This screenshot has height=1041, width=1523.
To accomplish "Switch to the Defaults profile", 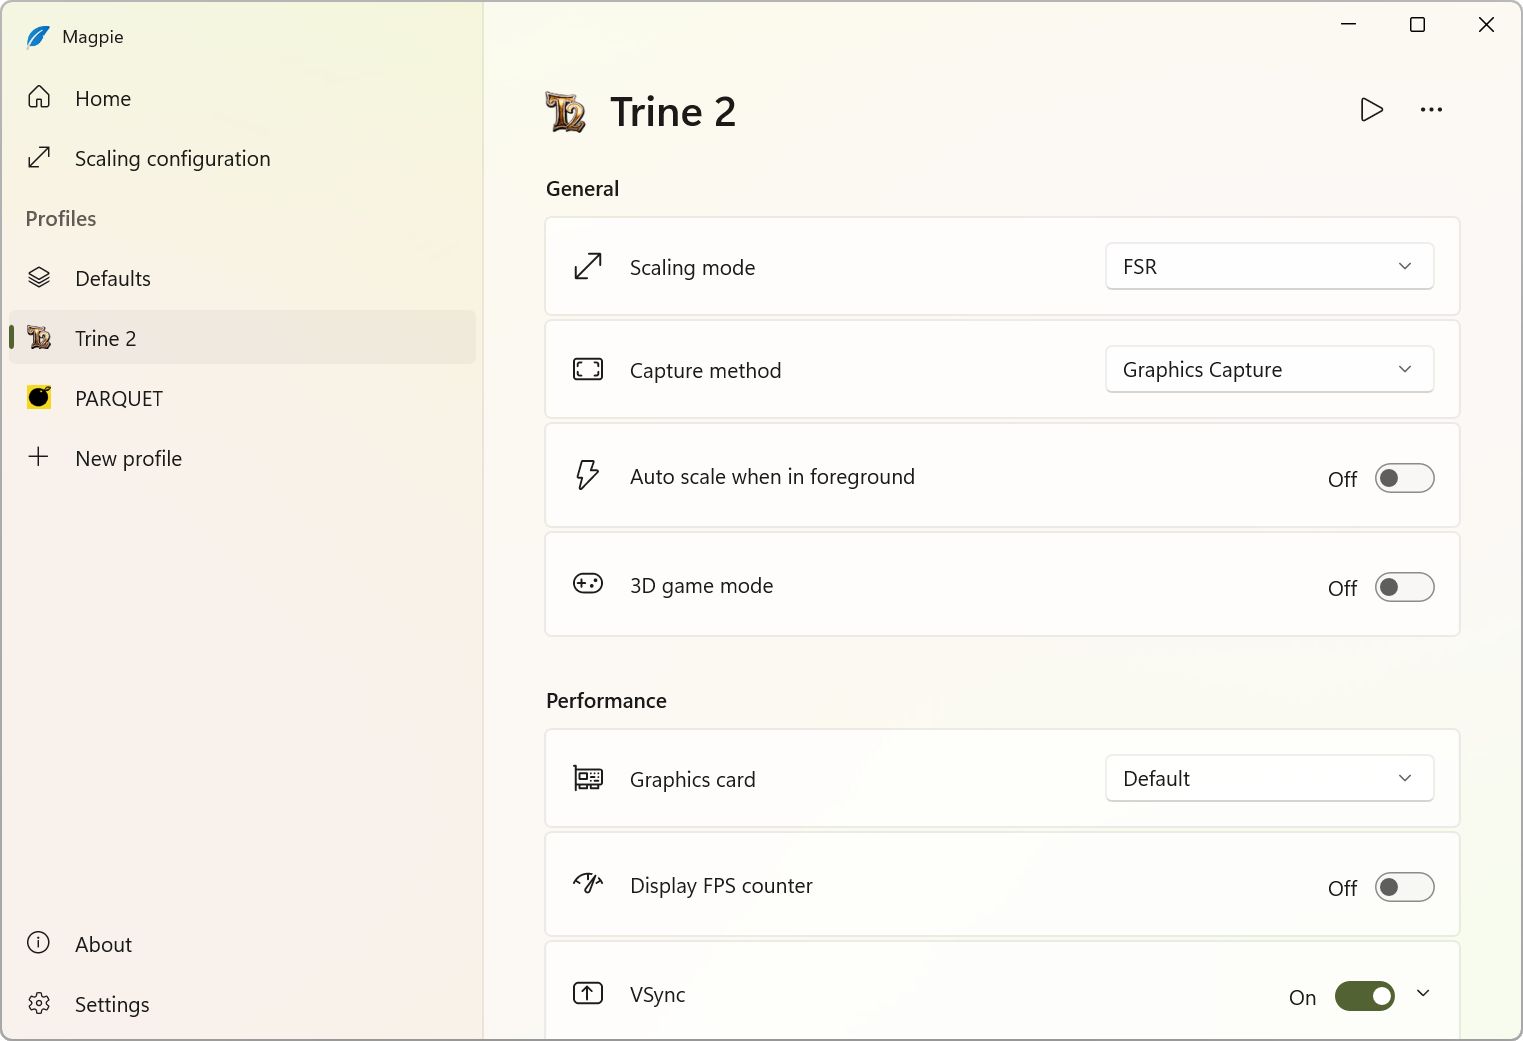I will 112,278.
